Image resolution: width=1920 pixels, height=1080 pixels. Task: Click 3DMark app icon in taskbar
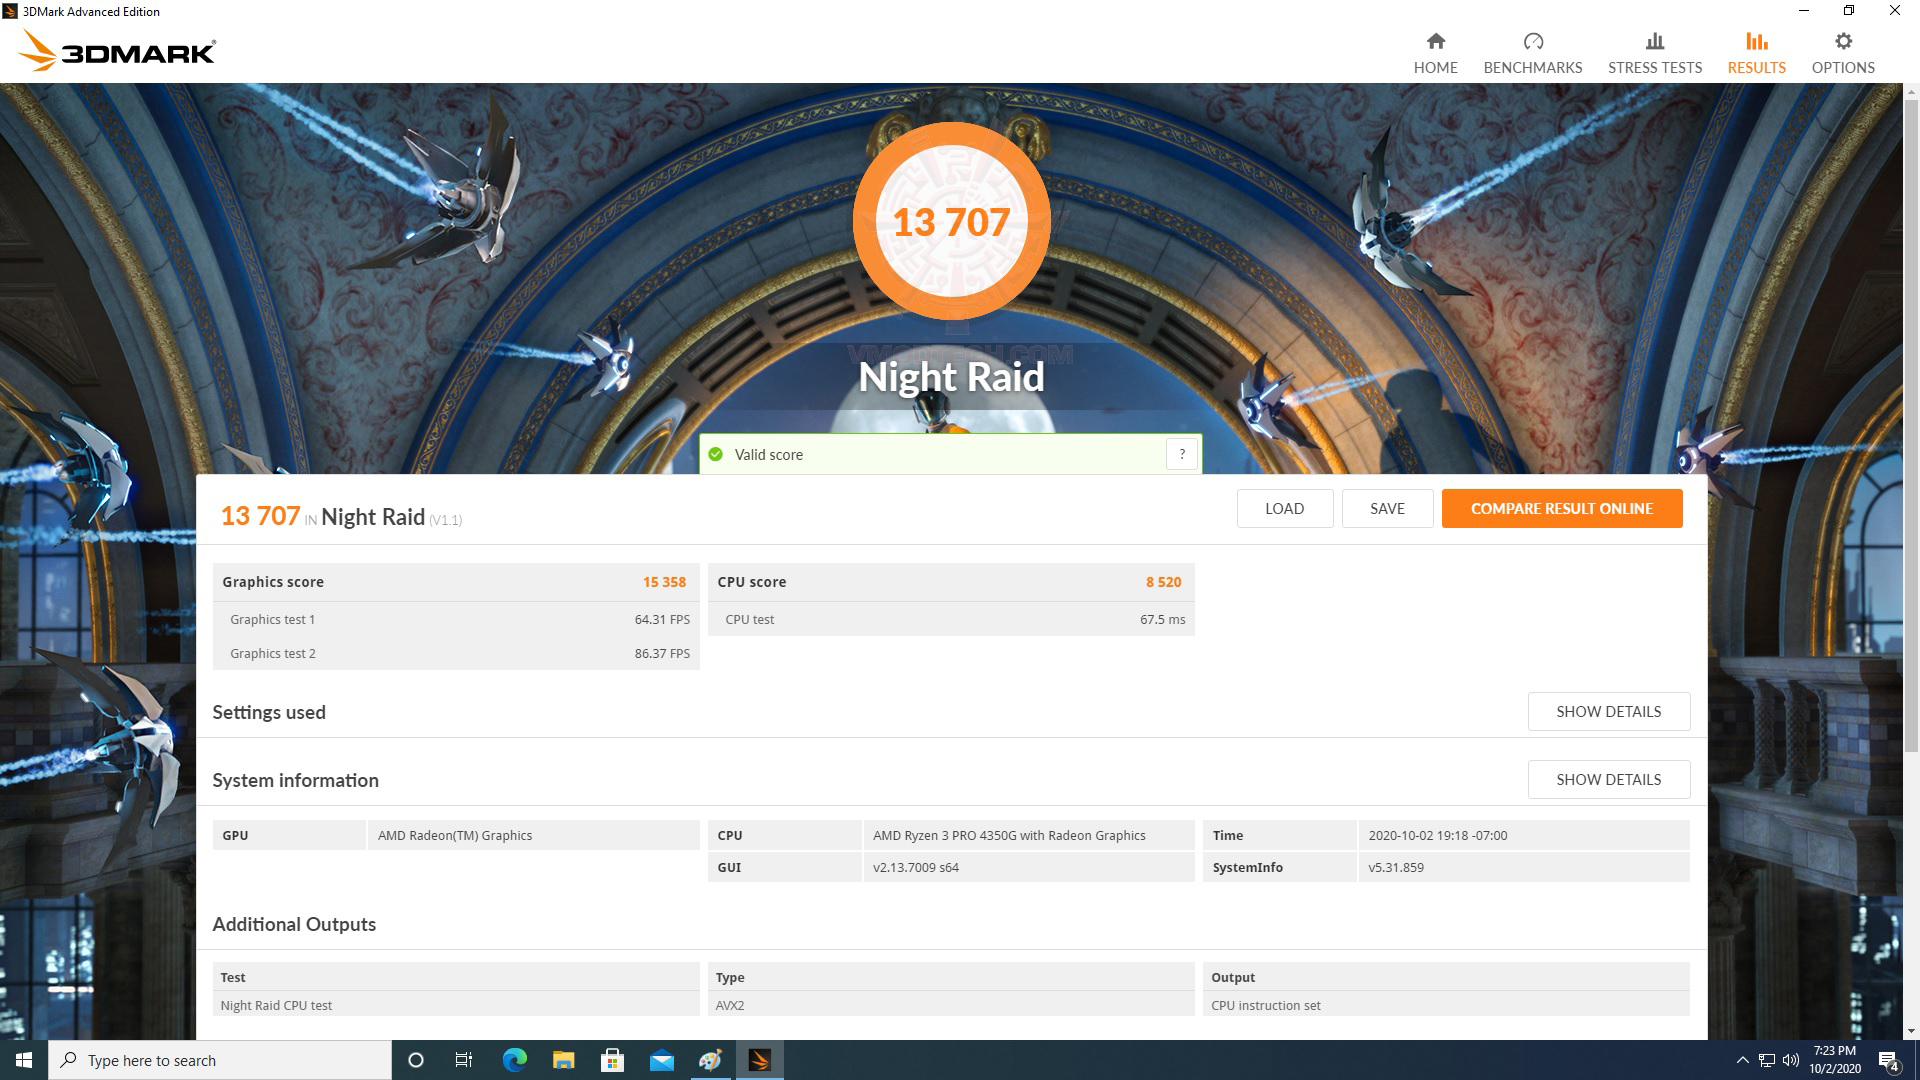(759, 1060)
